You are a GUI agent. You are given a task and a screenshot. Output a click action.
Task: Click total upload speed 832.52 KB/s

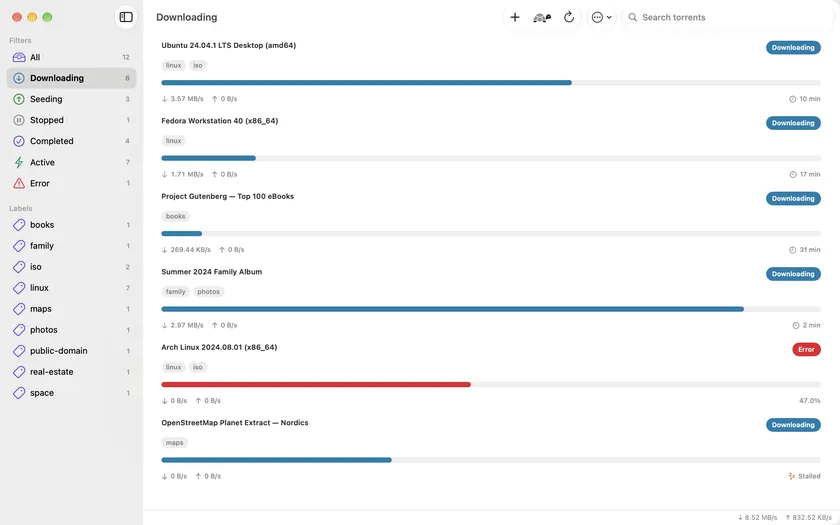[x=808, y=518]
